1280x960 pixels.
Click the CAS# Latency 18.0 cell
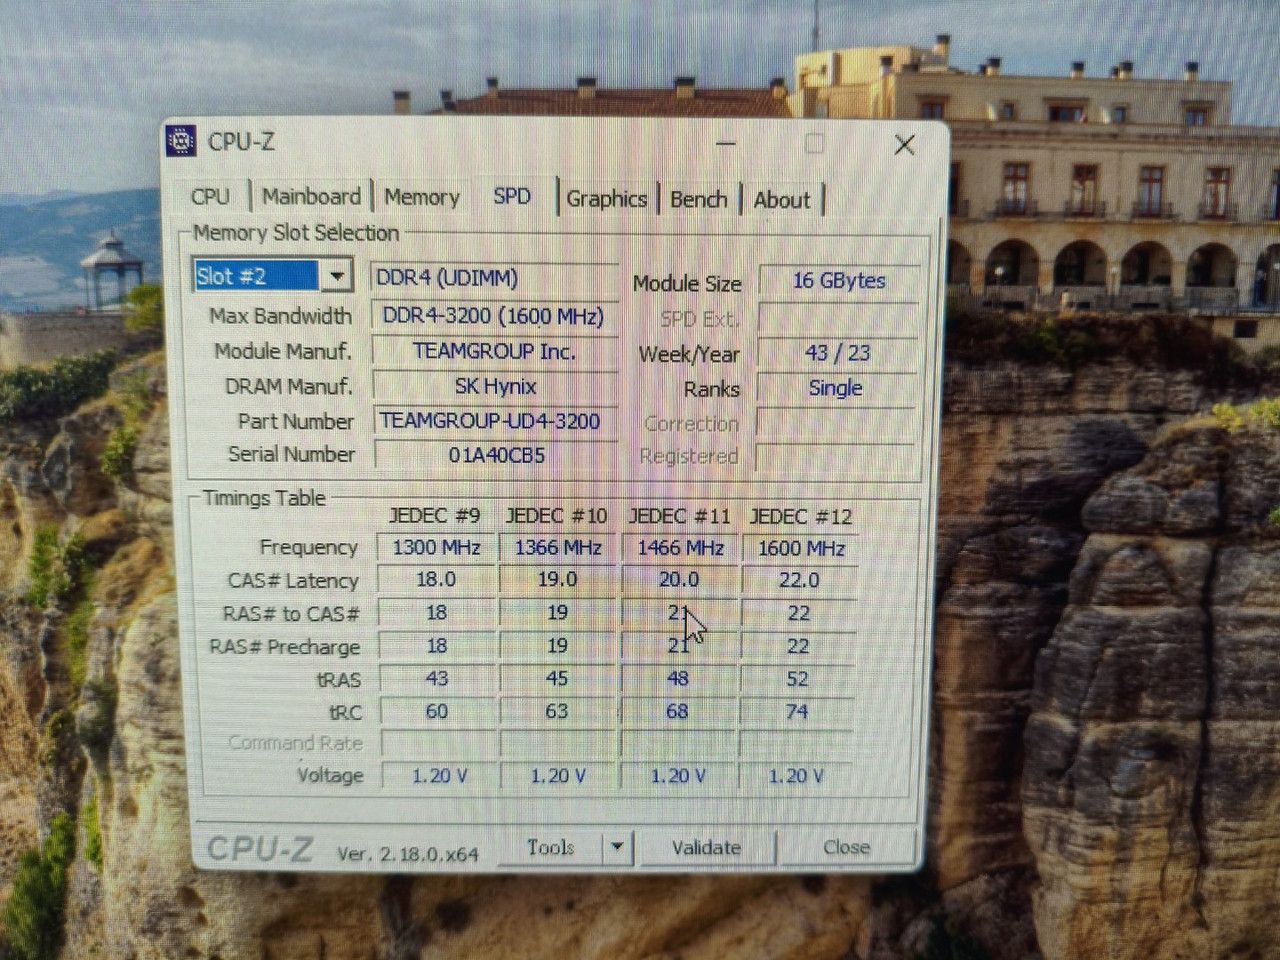coord(436,579)
